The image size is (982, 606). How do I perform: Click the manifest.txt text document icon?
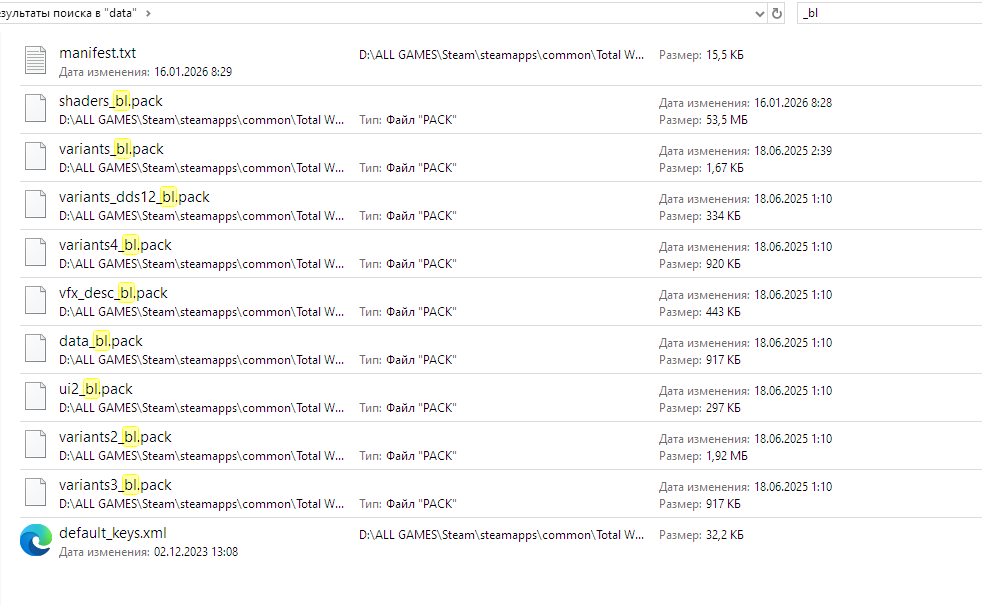click(36, 60)
